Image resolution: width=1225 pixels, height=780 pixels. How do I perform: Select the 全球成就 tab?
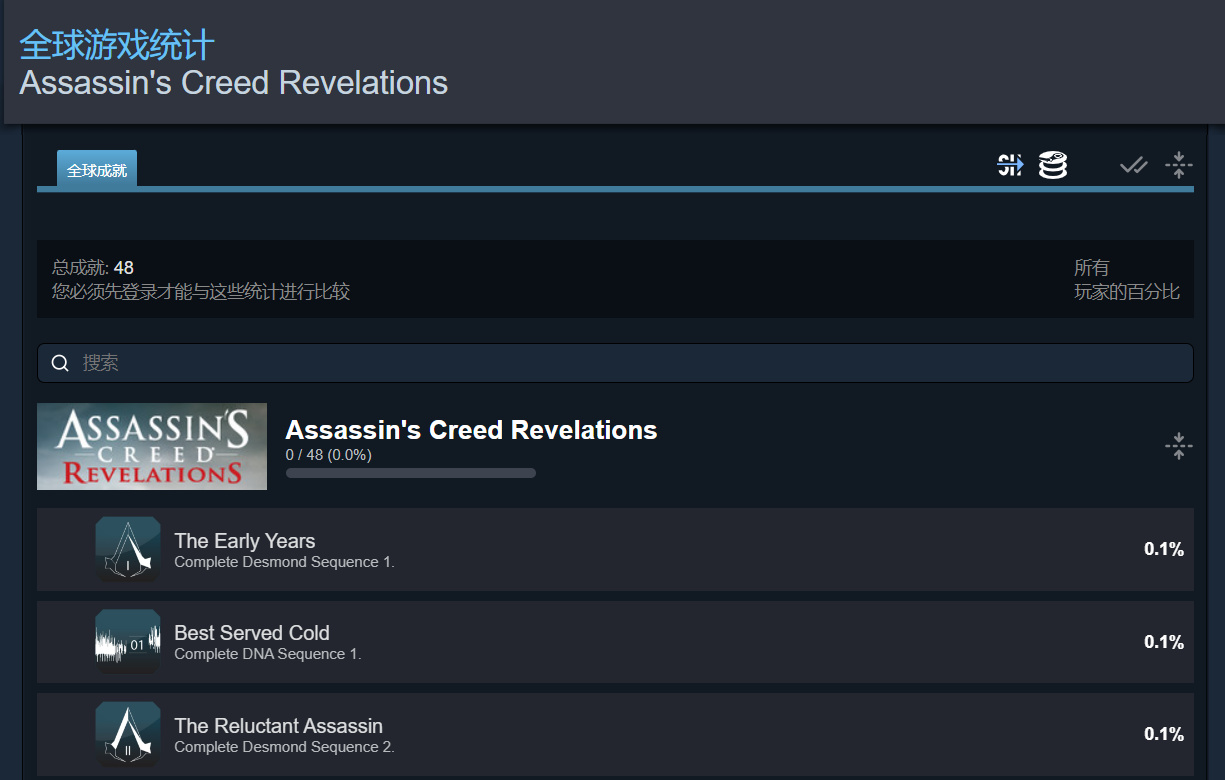click(x=97, y=170)
